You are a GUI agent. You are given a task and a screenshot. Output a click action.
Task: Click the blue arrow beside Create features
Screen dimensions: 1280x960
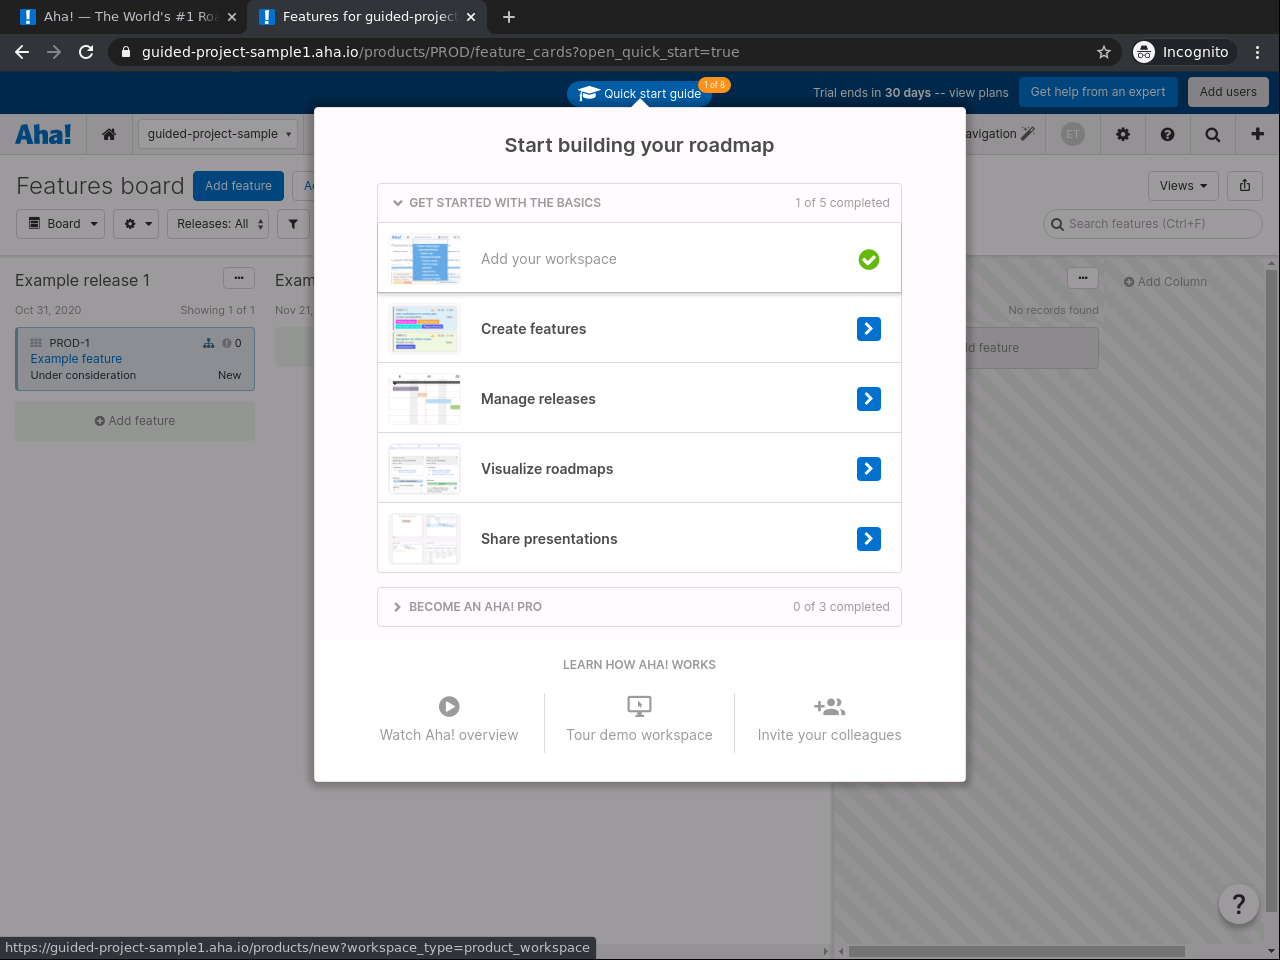point(868,328)
